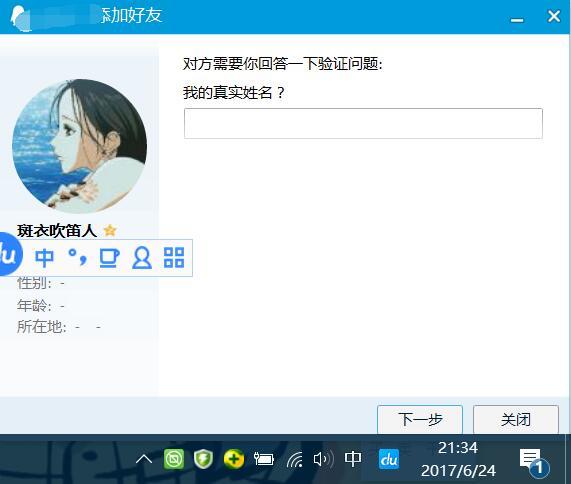Expand hidden tray icons chevron
Viewport: 571px width, 484px height.
click(144, 459)
